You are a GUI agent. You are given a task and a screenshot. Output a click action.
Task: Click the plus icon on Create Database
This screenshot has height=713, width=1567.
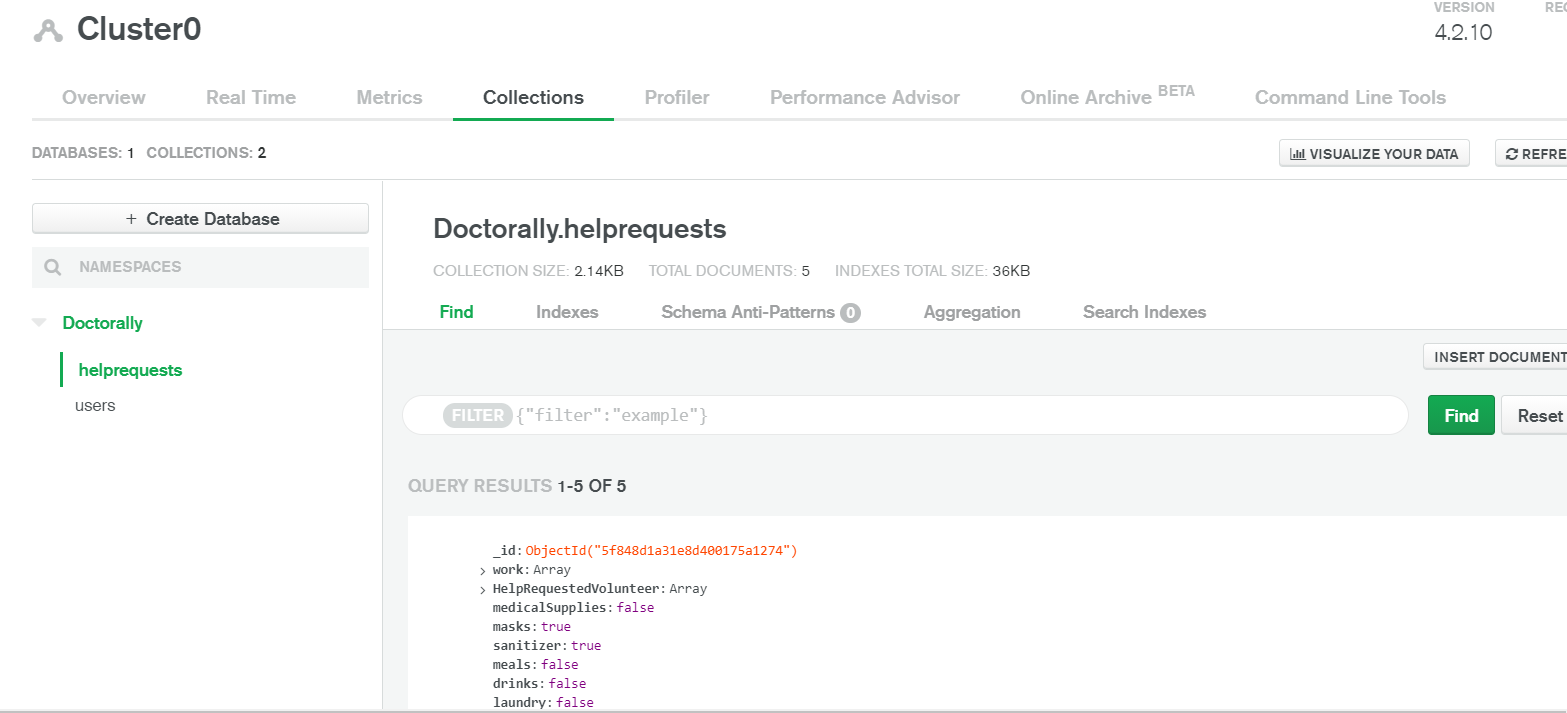pos(130,219)
